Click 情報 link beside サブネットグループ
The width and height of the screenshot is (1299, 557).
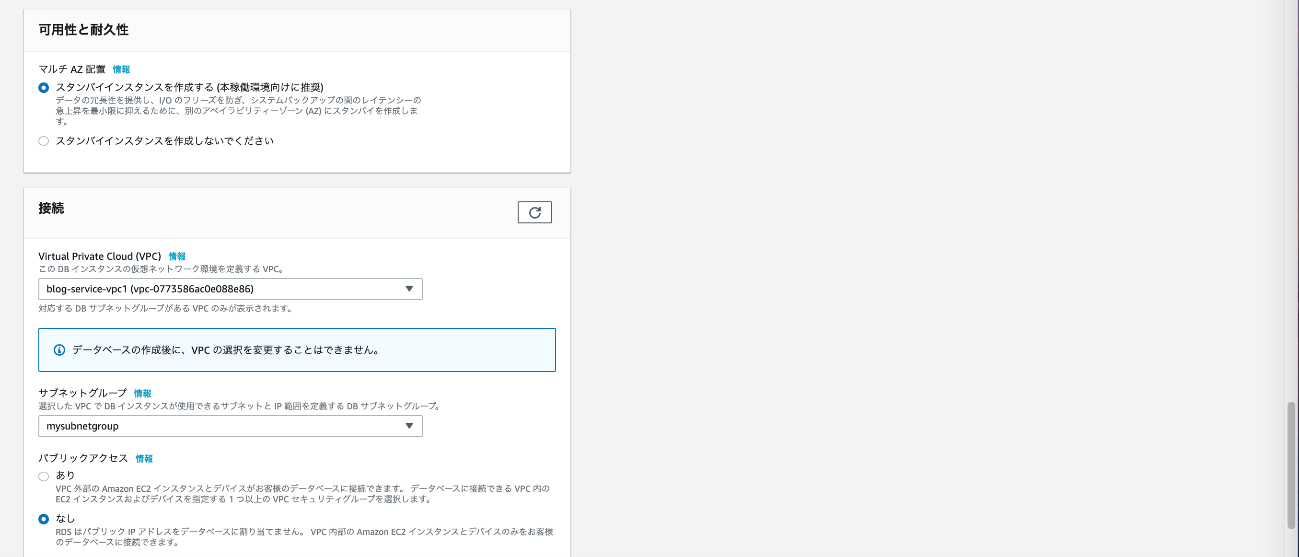click(x=143, y=394)
